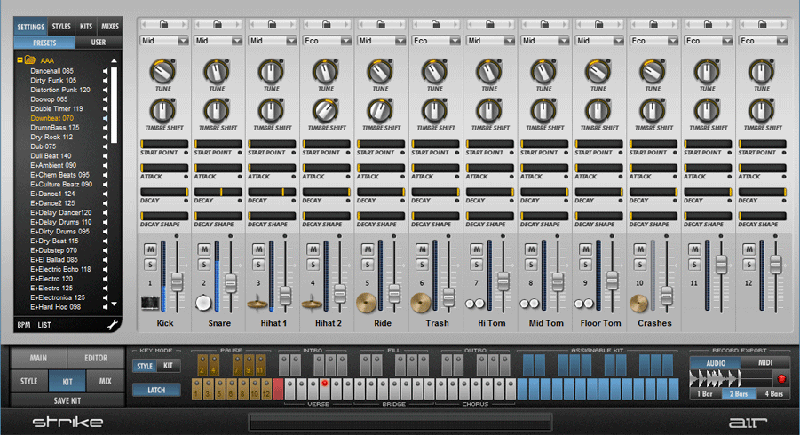
Task: Mute the Hi Tom channel
Action: pos(477,249)
